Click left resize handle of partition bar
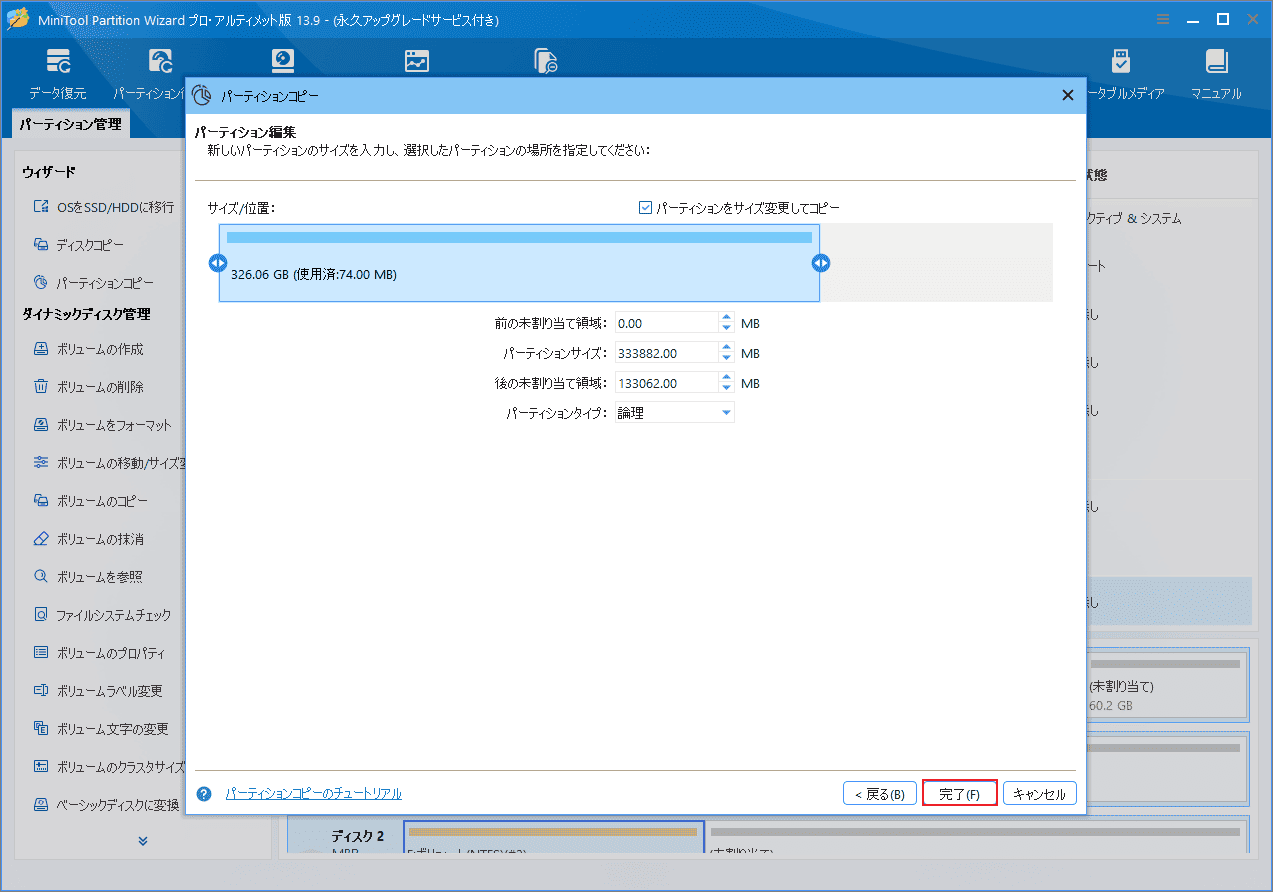Viewport: 1273px width, 892px height. pos(218,263)
